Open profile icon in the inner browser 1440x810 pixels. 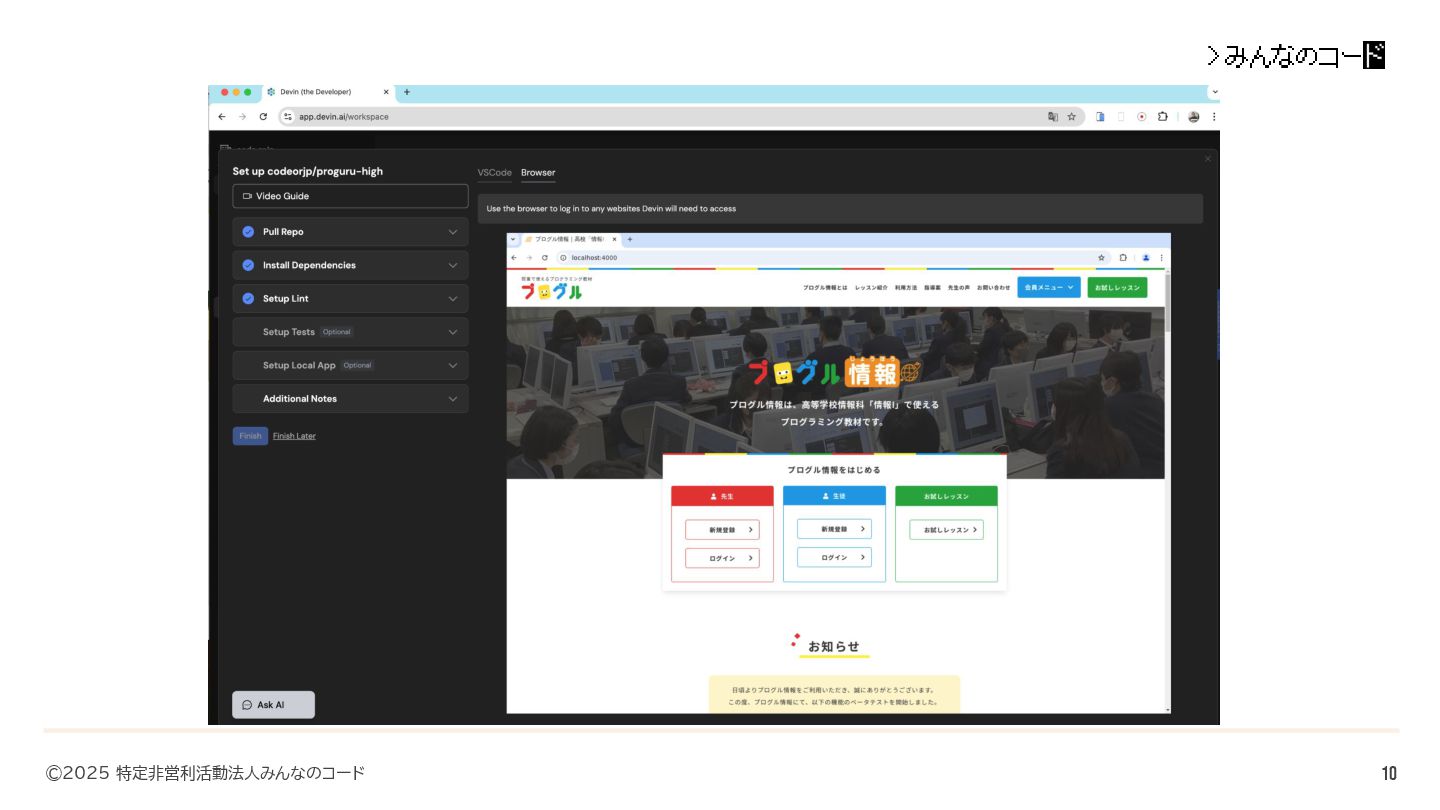tap(1146, 257)
